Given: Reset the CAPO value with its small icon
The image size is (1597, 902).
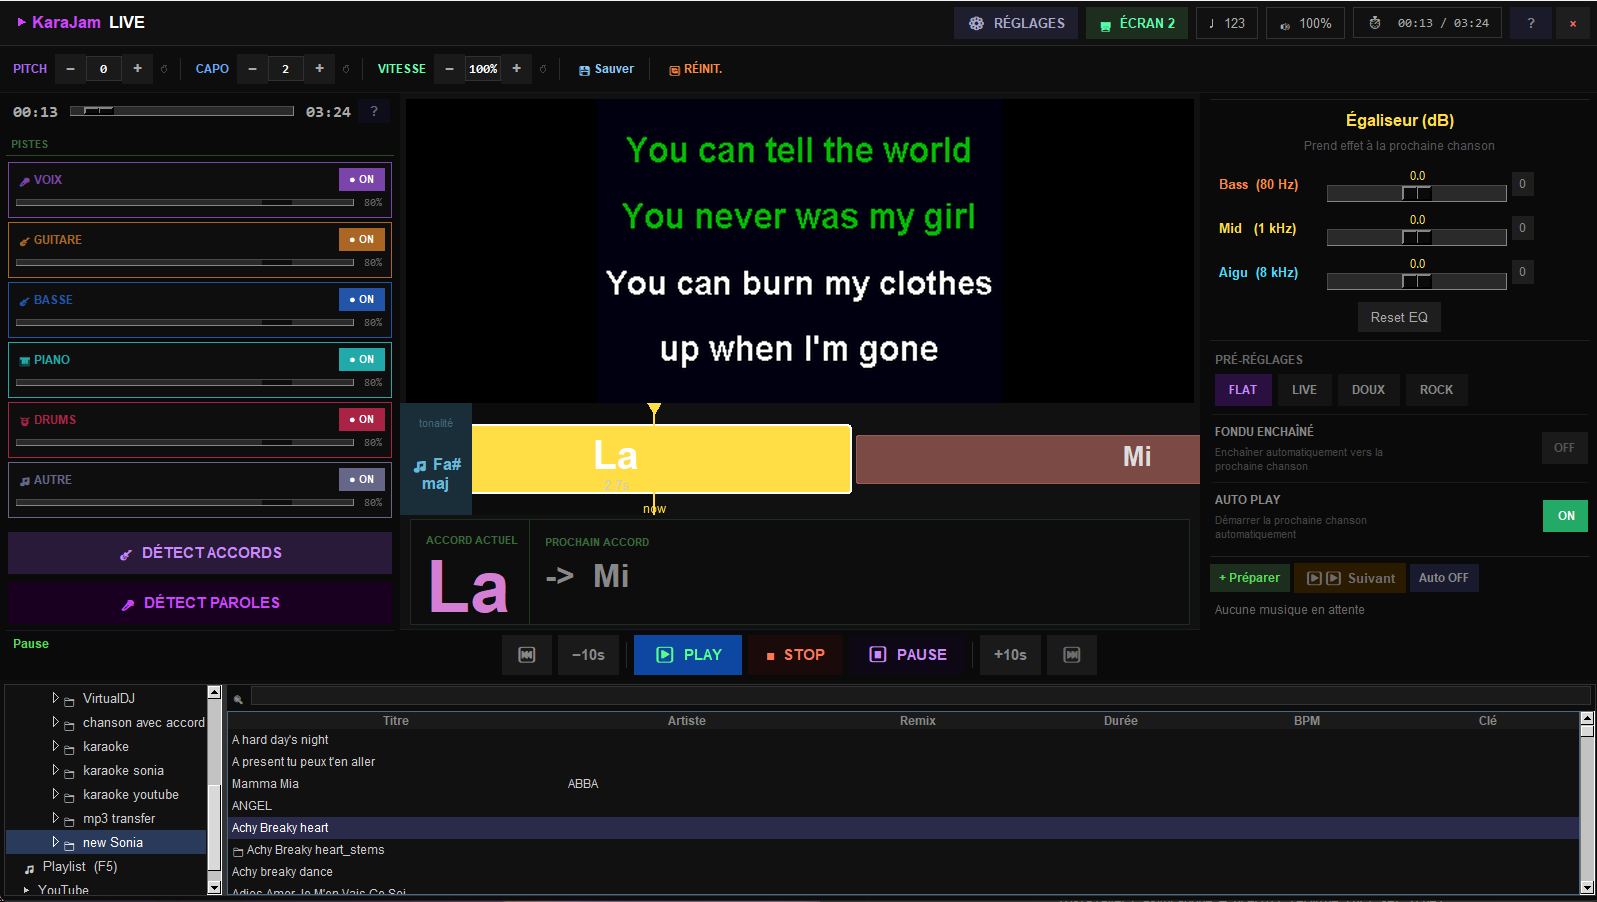Looking at the screenshot, I should 346,69.
